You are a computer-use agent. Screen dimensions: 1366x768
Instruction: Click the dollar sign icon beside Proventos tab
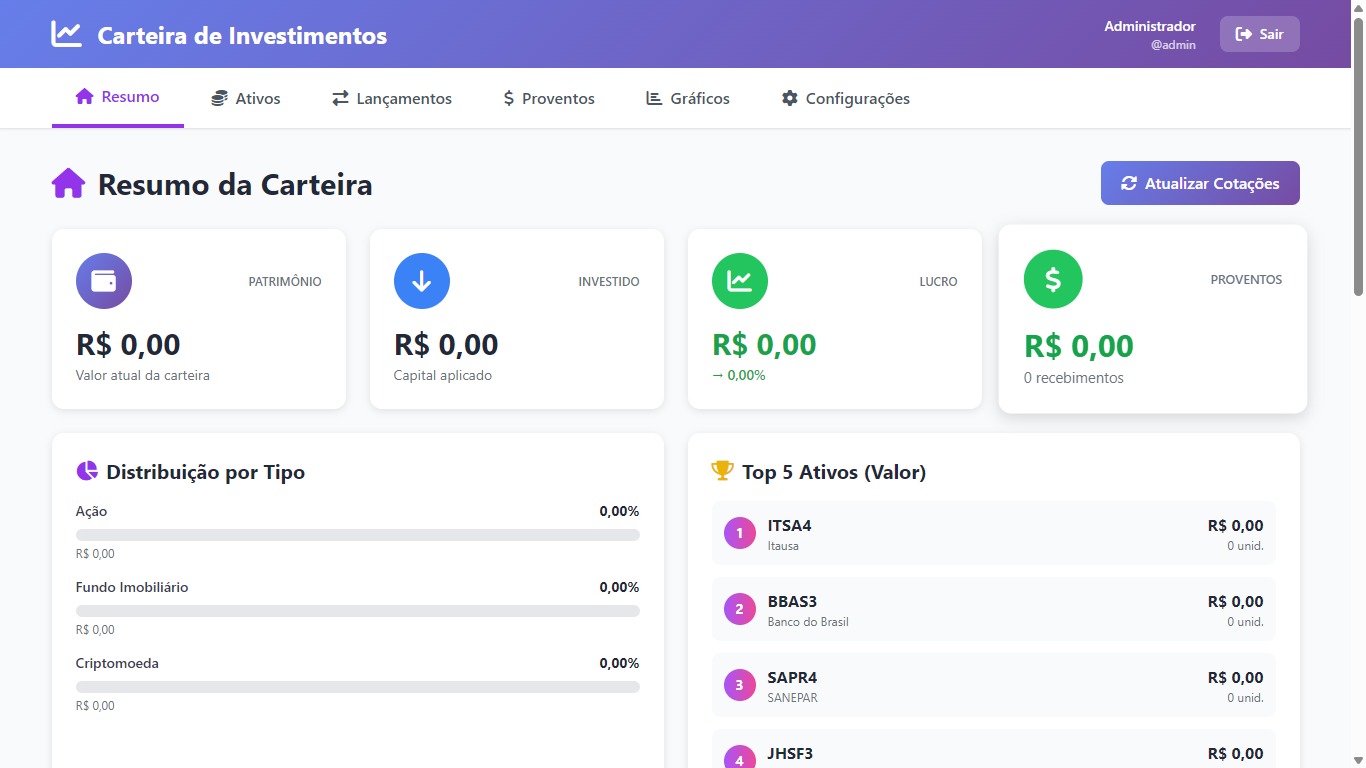[507, 97]
